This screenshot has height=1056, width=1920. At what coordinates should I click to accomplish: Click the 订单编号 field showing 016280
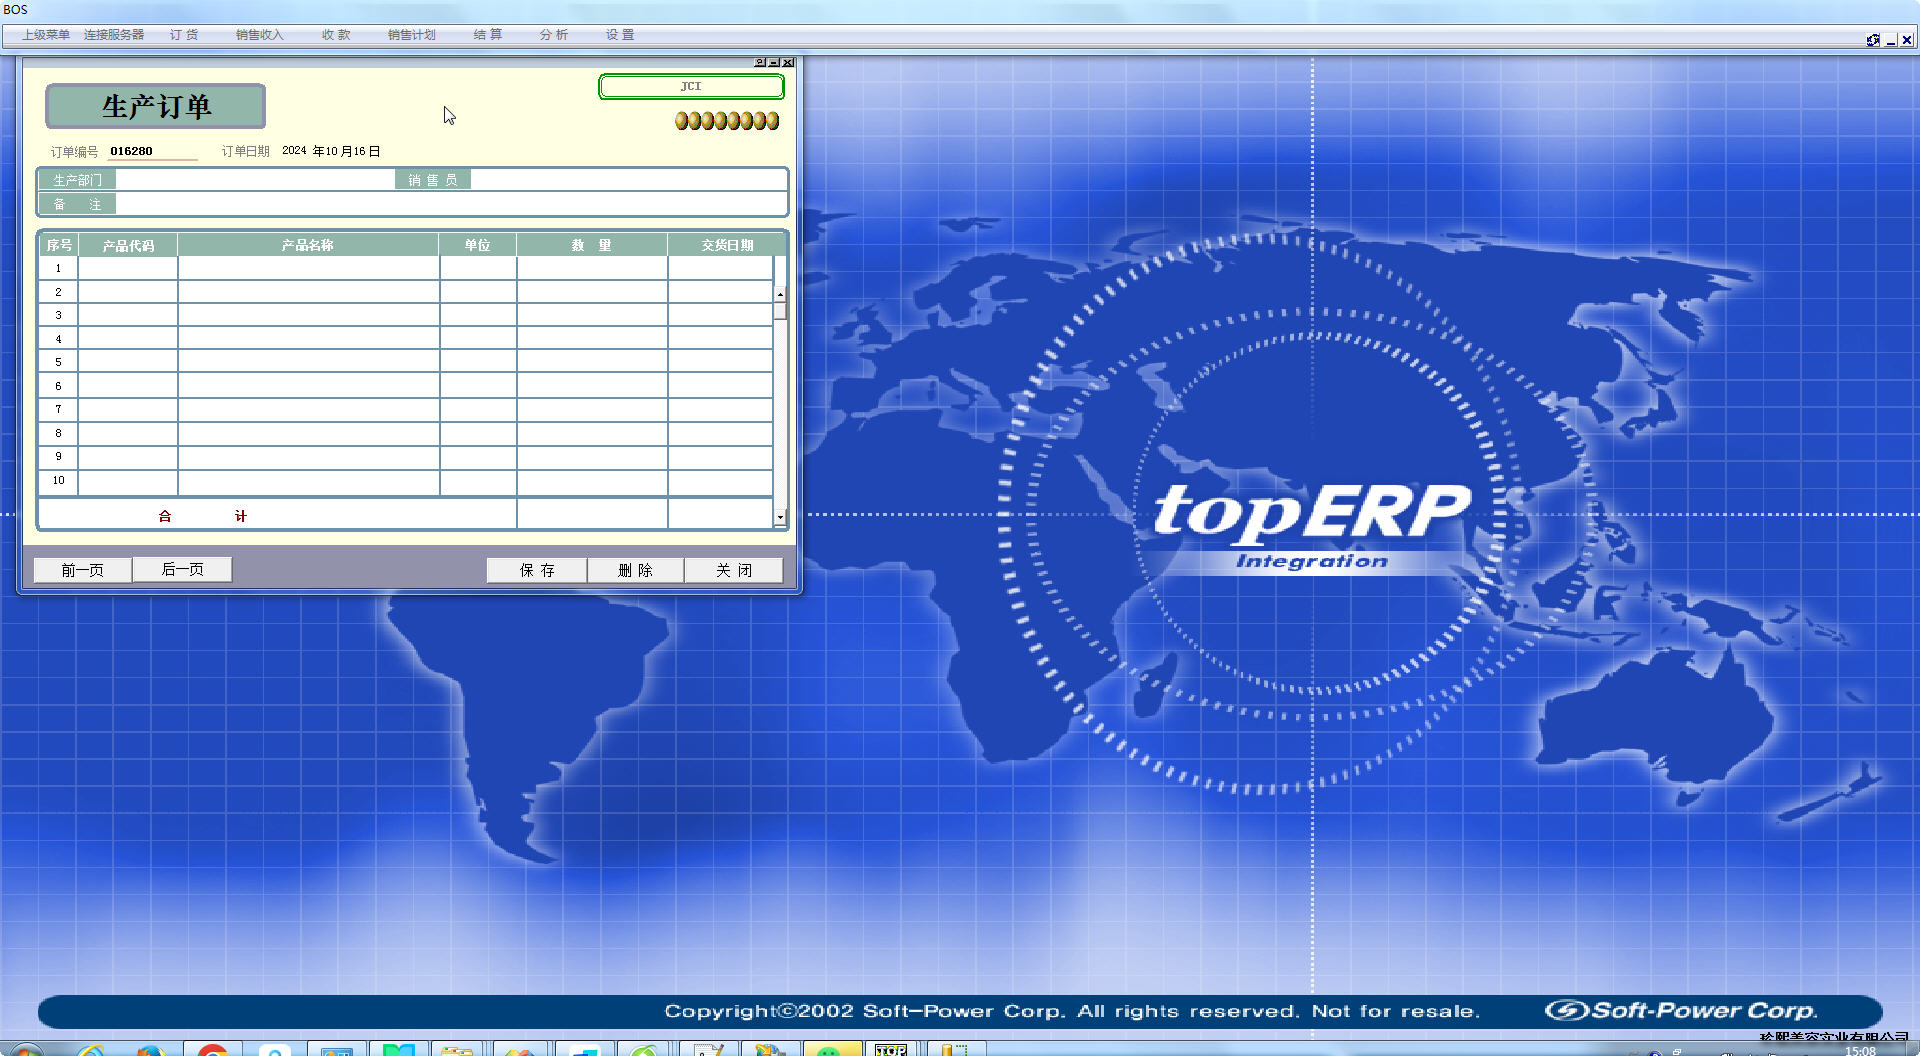(x=152, y=151)
